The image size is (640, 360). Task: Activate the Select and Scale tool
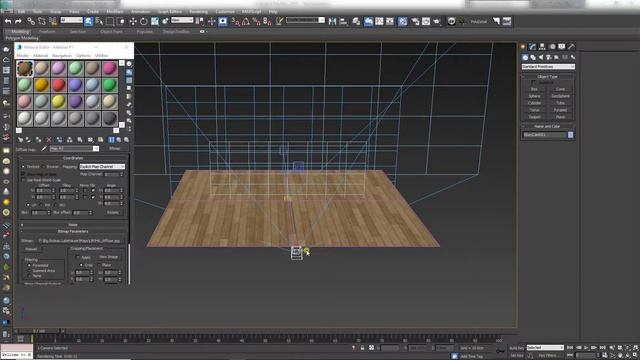click(x=155, y=21)
